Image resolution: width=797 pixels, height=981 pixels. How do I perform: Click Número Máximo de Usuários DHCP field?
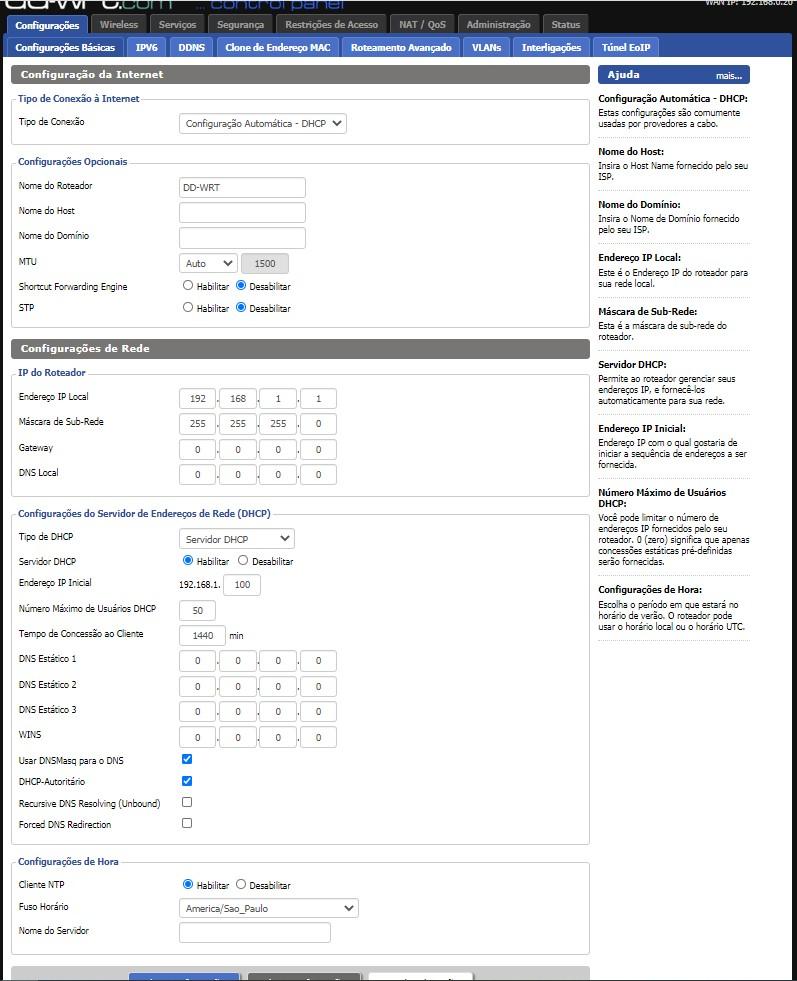[198, 610]
